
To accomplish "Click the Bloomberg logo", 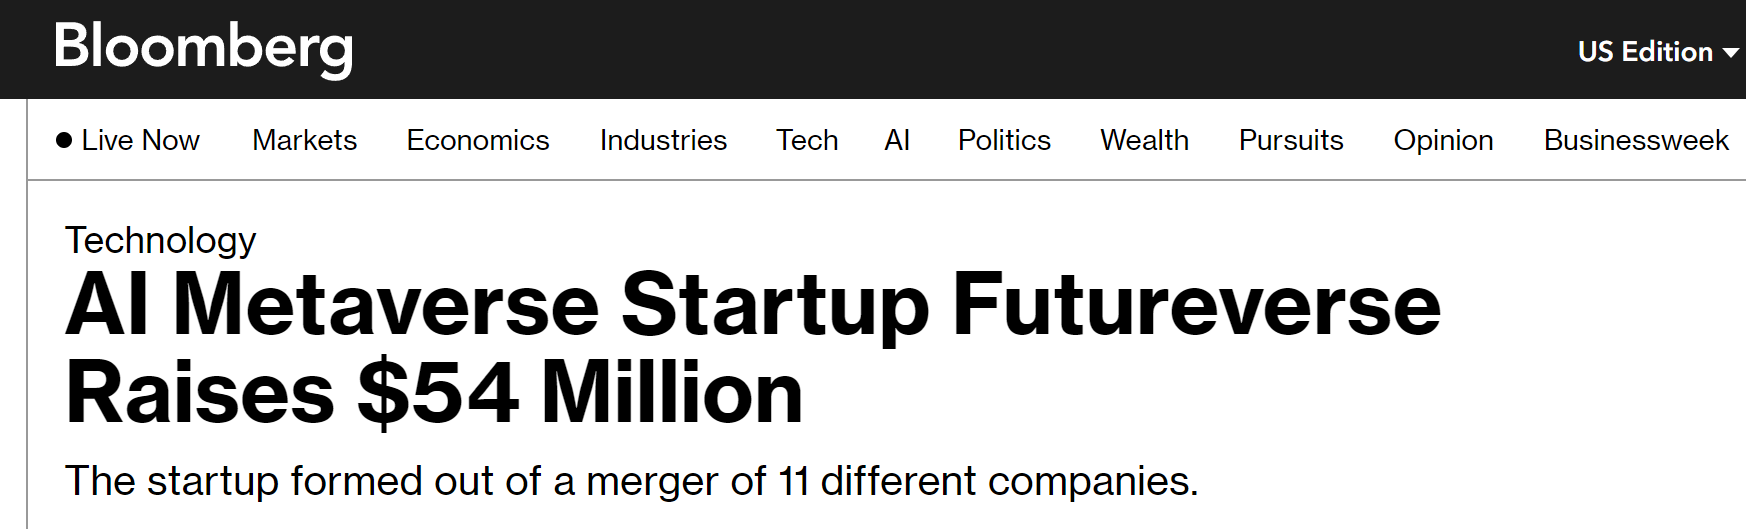I will coord(204,48).
